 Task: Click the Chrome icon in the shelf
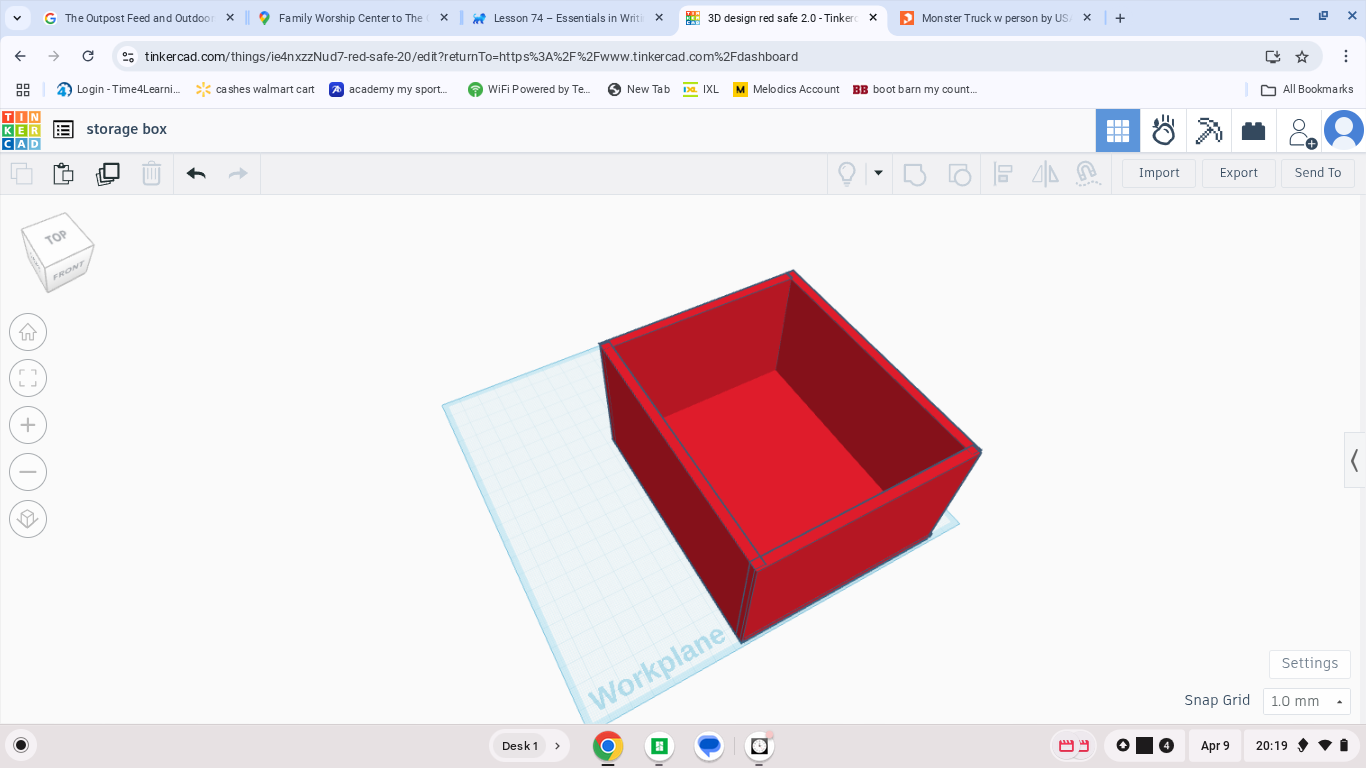click(x=608, y=746)
